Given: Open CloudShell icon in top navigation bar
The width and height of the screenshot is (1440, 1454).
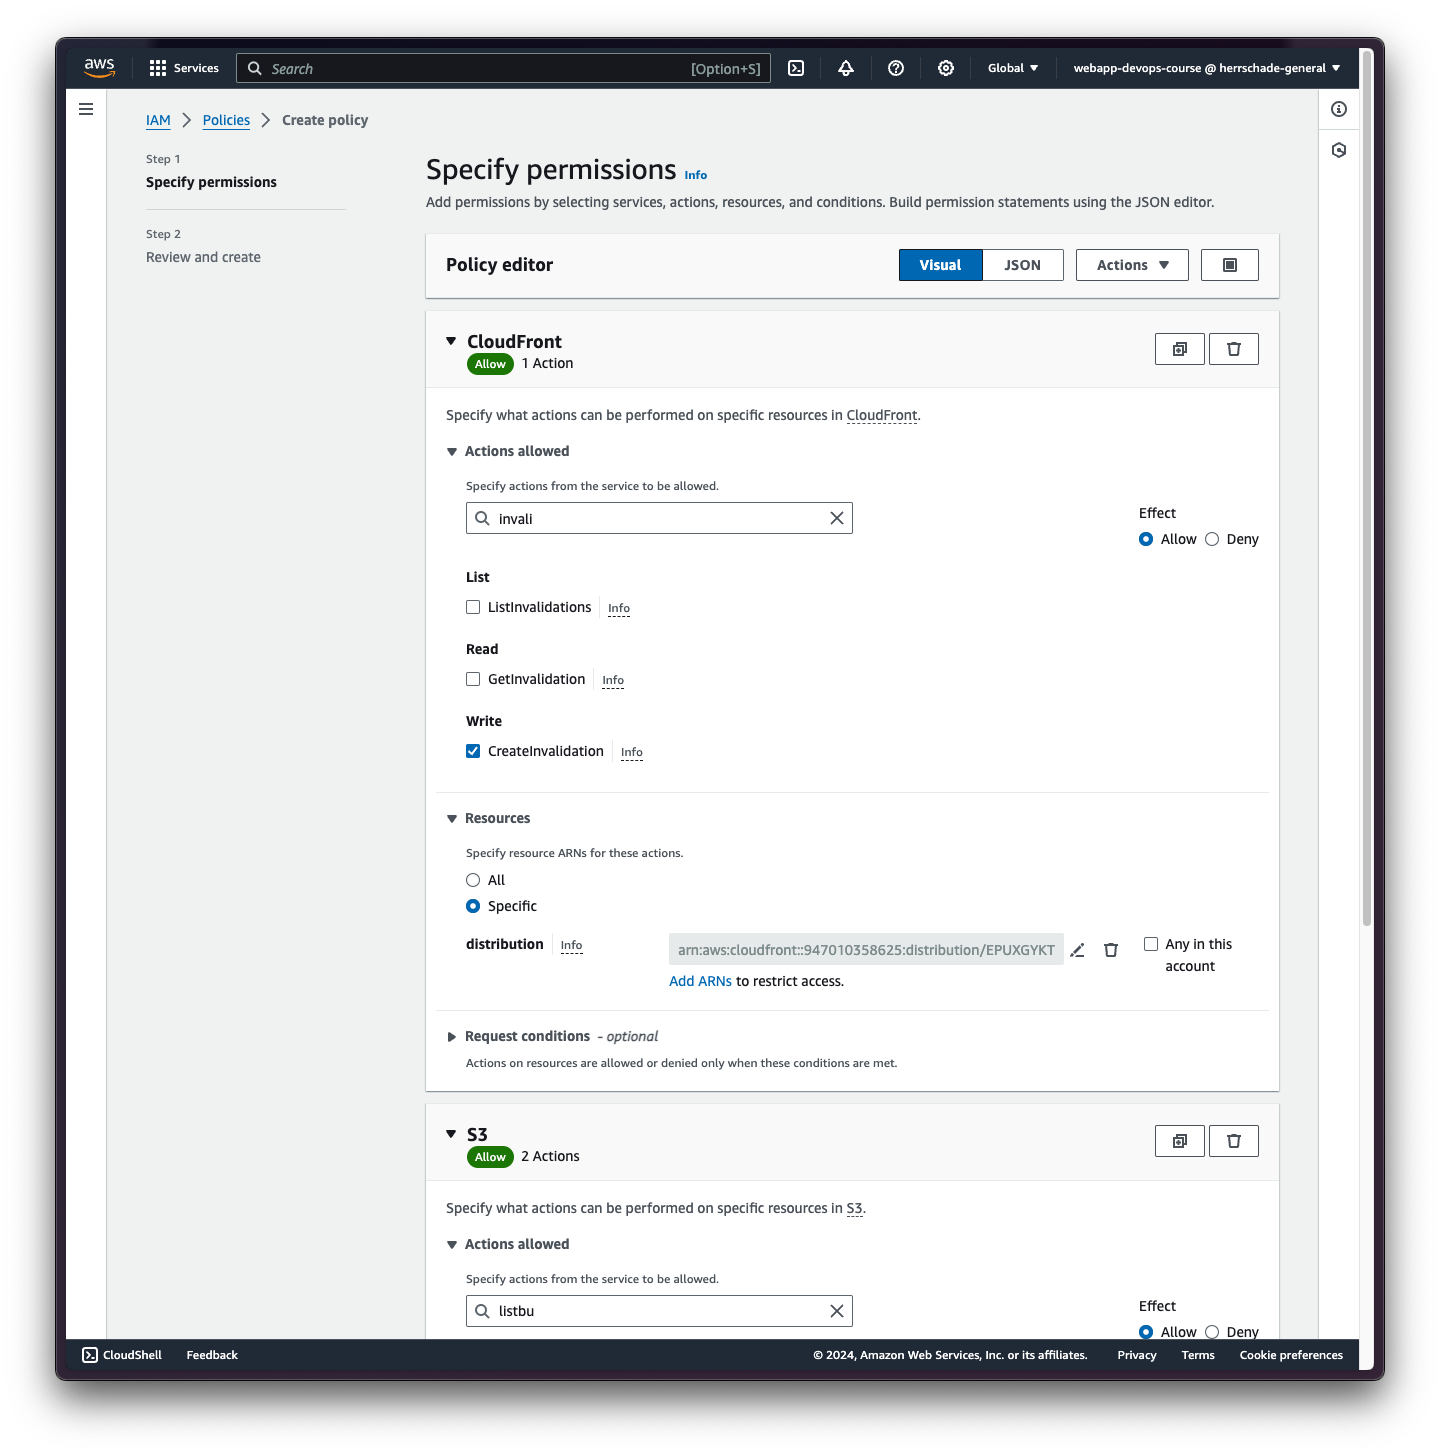Looking at the screenshot, I should click(796, 68).
